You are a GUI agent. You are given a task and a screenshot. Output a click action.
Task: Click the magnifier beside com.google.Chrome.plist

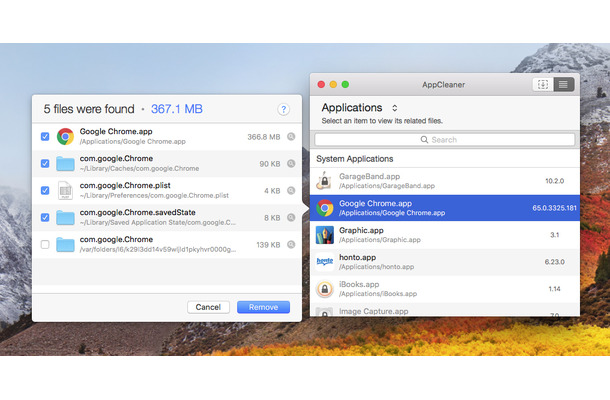coord(291,190)
